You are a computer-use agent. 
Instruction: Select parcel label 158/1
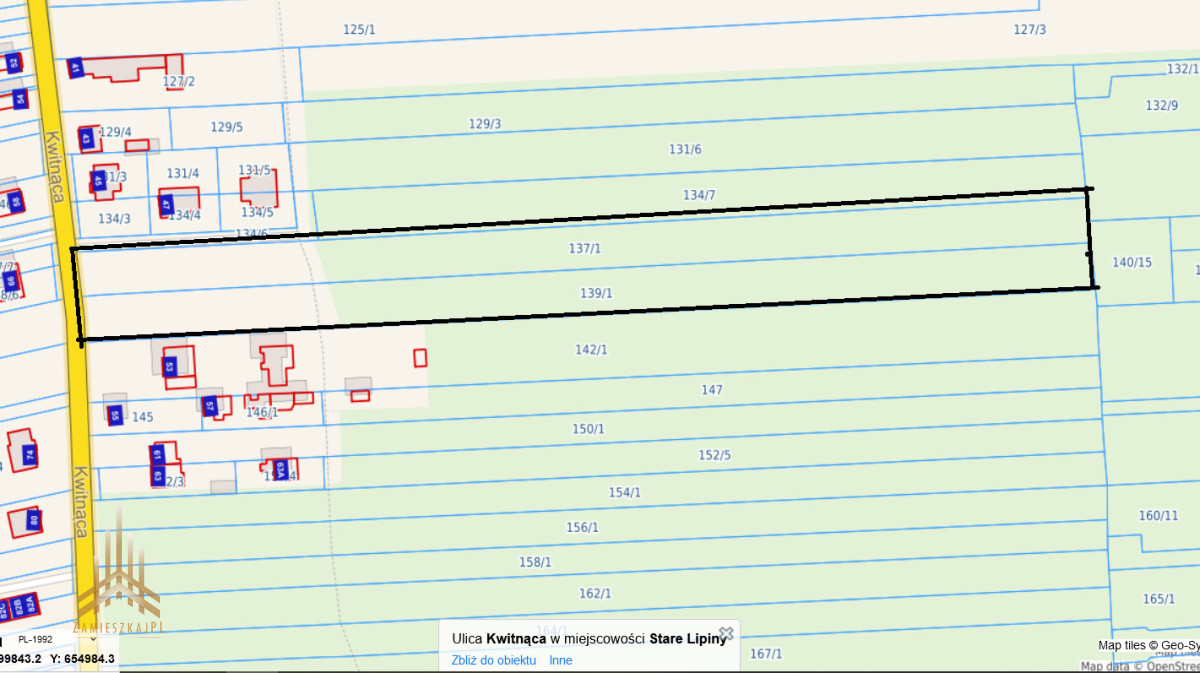[535, 563]
